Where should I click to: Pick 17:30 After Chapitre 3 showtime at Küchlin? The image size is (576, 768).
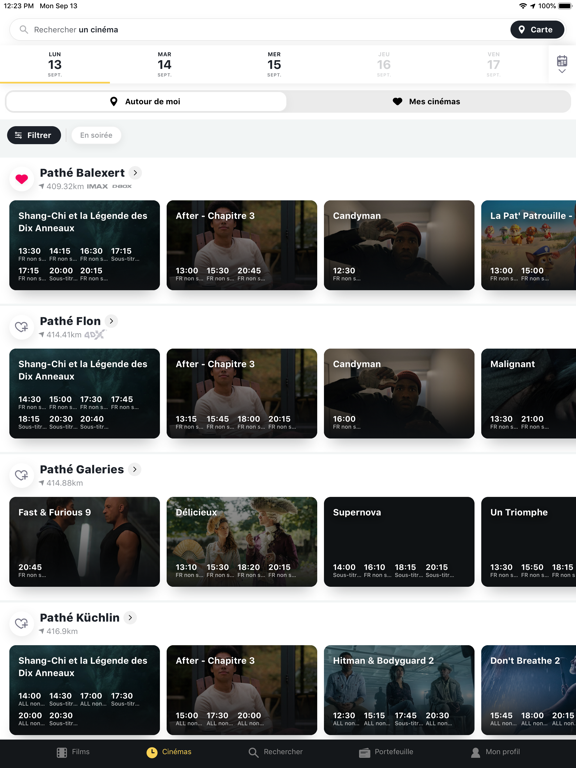(x=218, y=719)
